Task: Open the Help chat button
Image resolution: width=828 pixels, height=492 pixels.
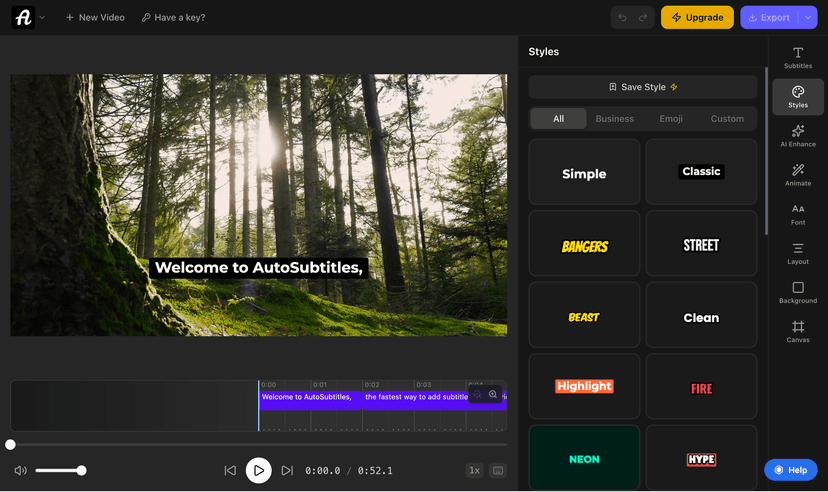Action: 791,470
